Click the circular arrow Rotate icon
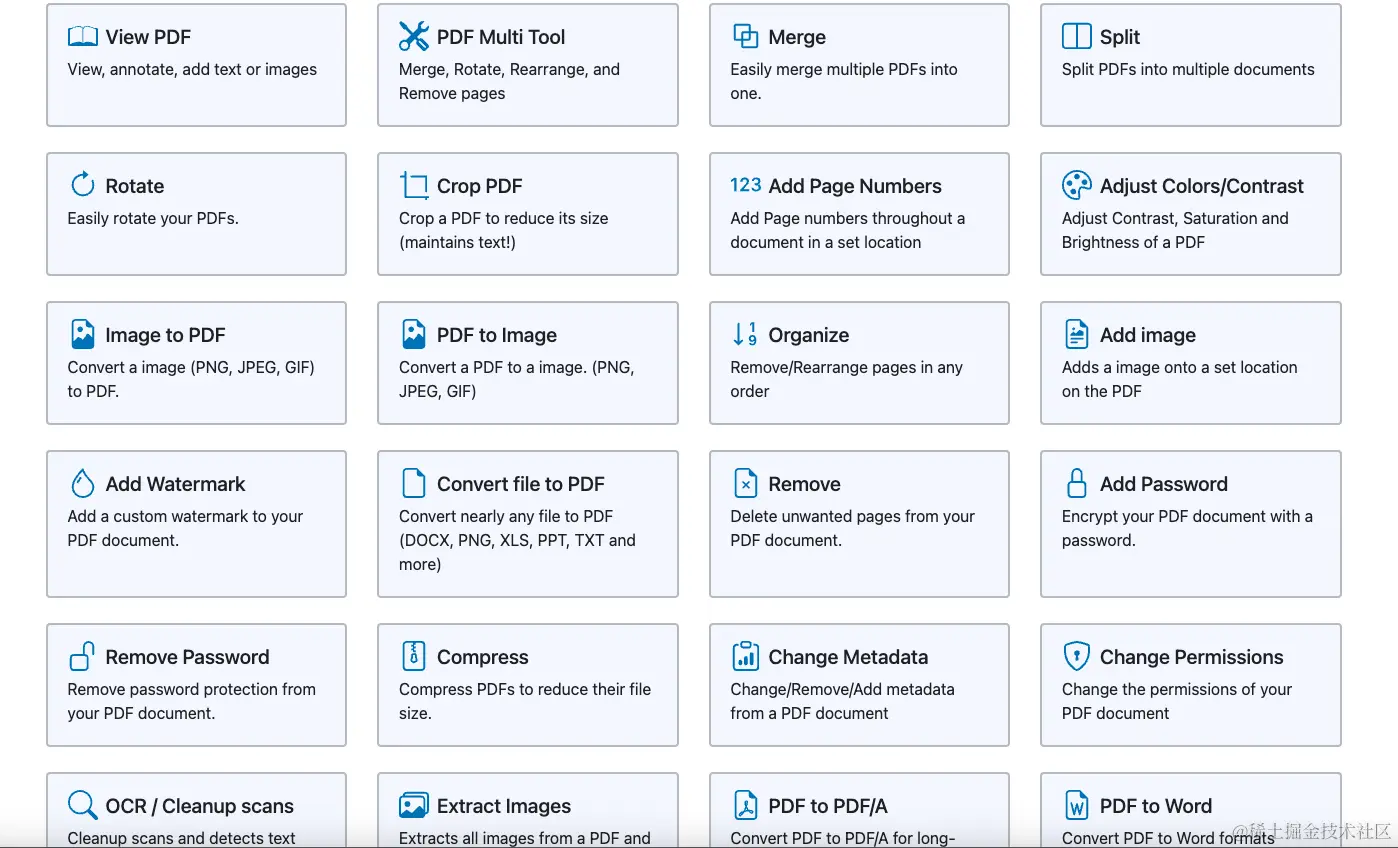This screenshot has width=1398, height=848. [83, 185]
